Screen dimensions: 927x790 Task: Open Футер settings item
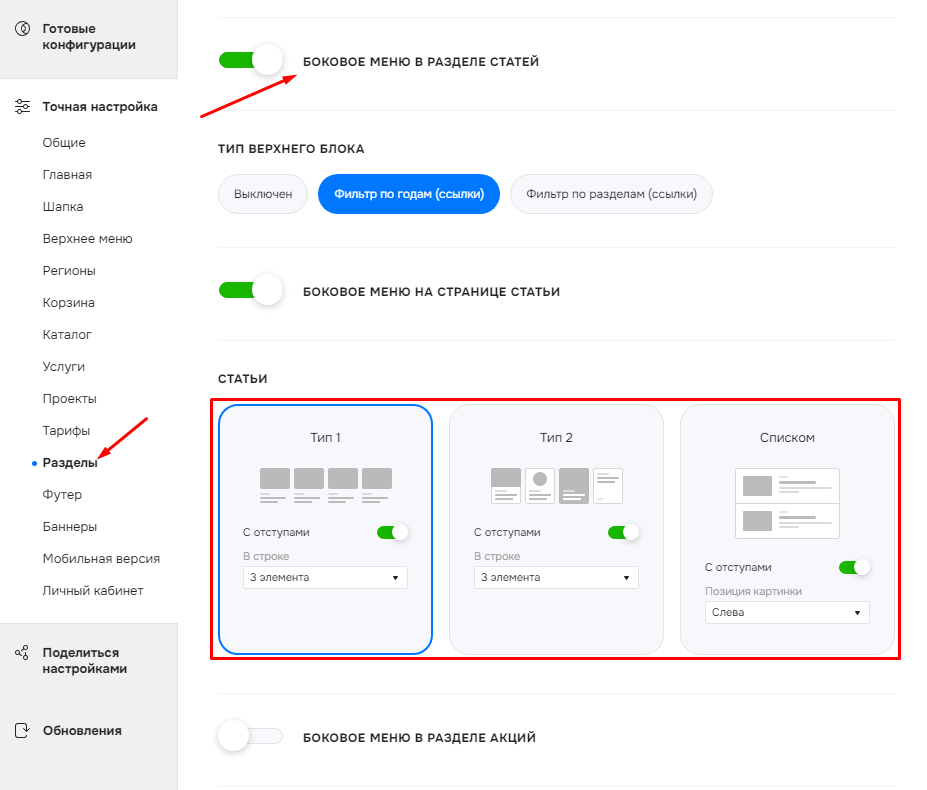point(62,494)
